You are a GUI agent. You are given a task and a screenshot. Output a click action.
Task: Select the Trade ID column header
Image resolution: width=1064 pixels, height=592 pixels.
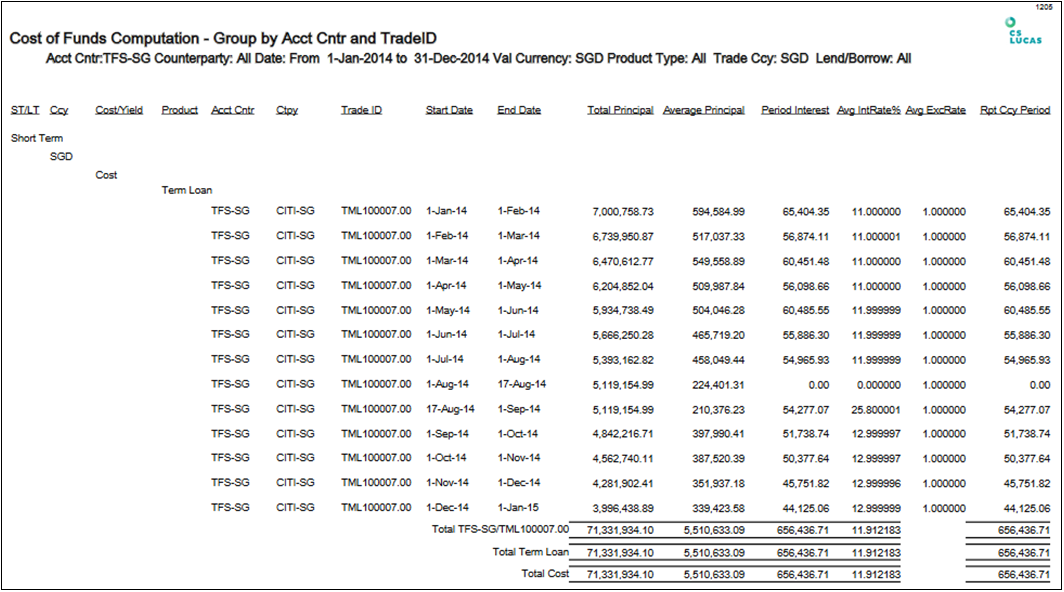(361, 110)
